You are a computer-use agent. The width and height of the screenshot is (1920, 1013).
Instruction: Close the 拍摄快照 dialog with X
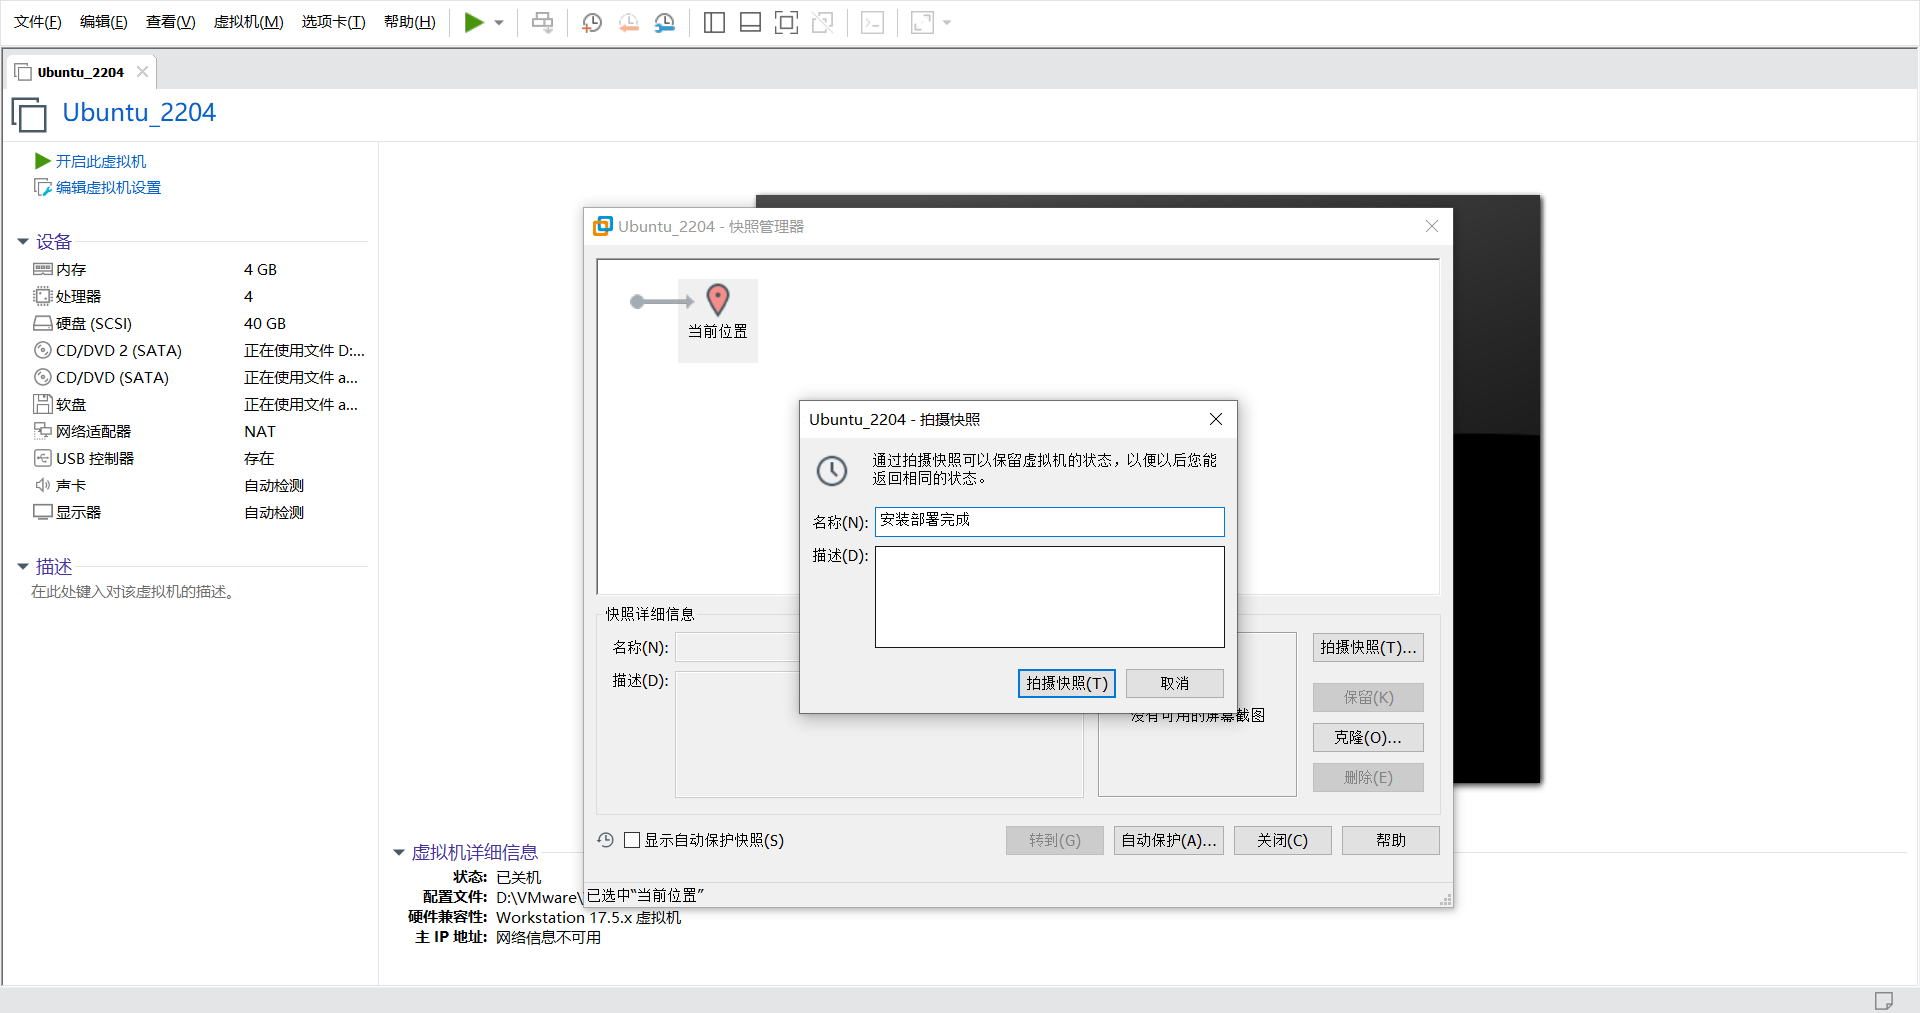point(1216,419)
